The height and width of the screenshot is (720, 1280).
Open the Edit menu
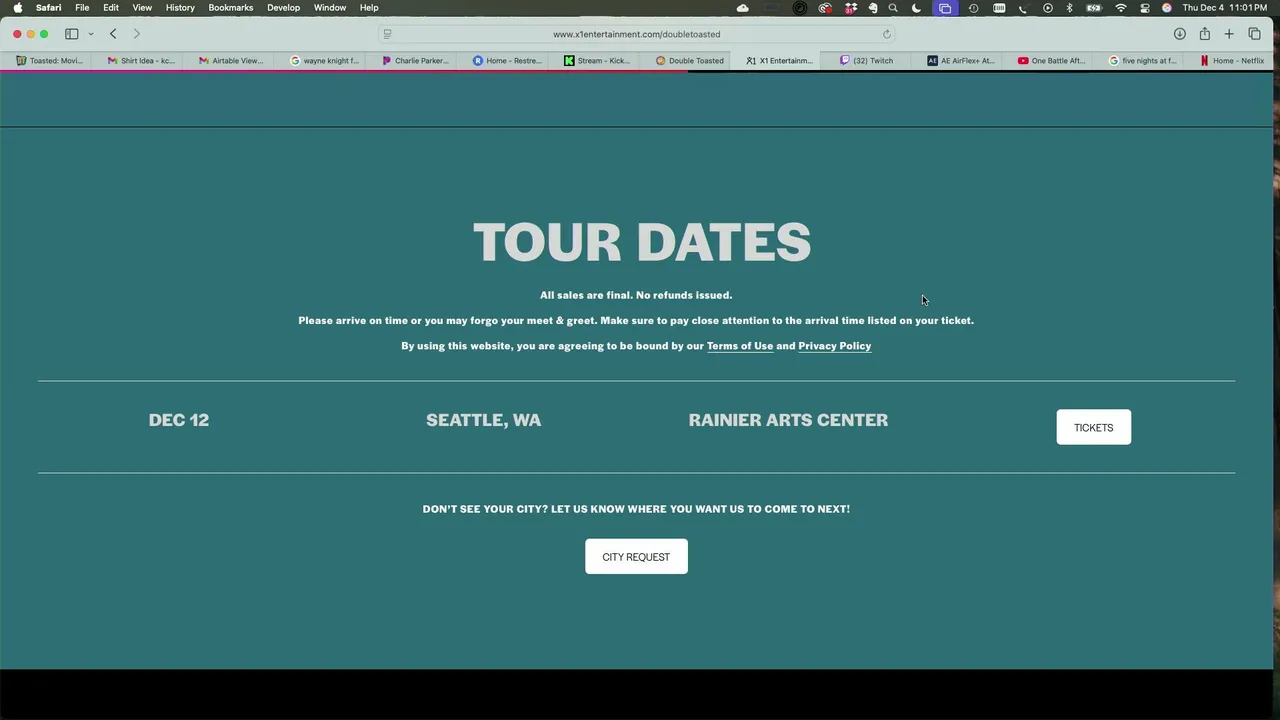(111, 8)
